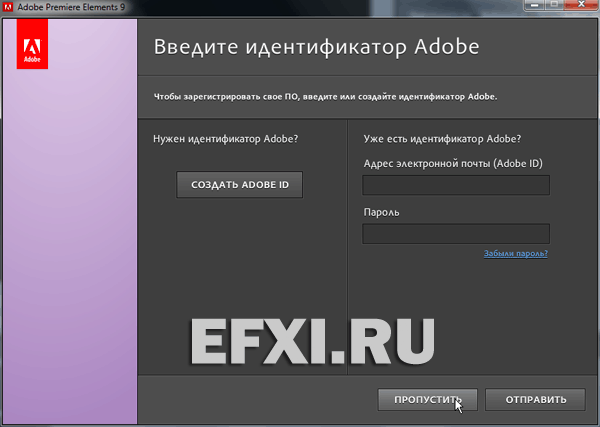Submit with the ОТПРАВИТЬ button
Viewport: 600px width, 427px height.
coord(535,400)
